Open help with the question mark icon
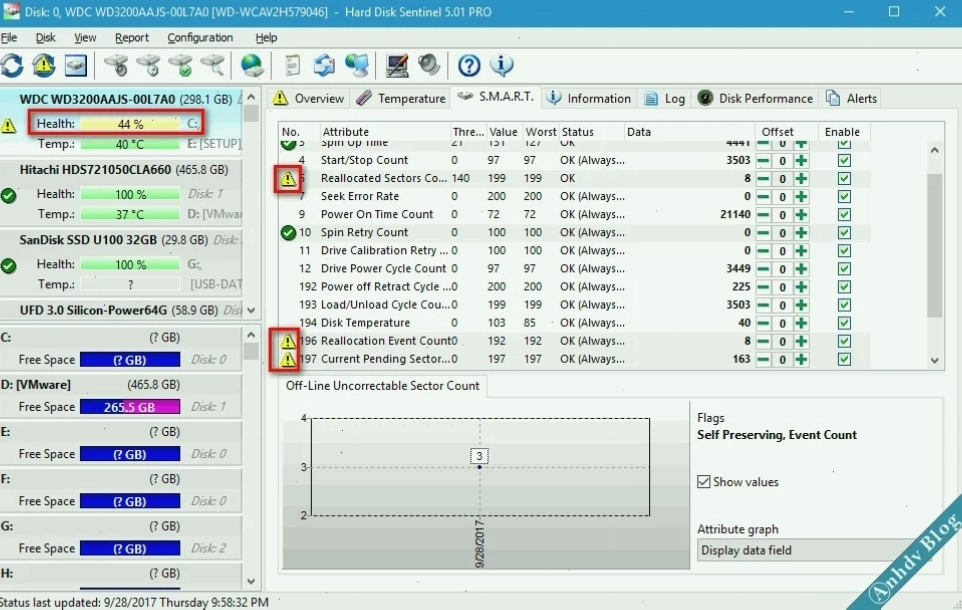Screen dimensions: 962x610 (x=469, y=65)
